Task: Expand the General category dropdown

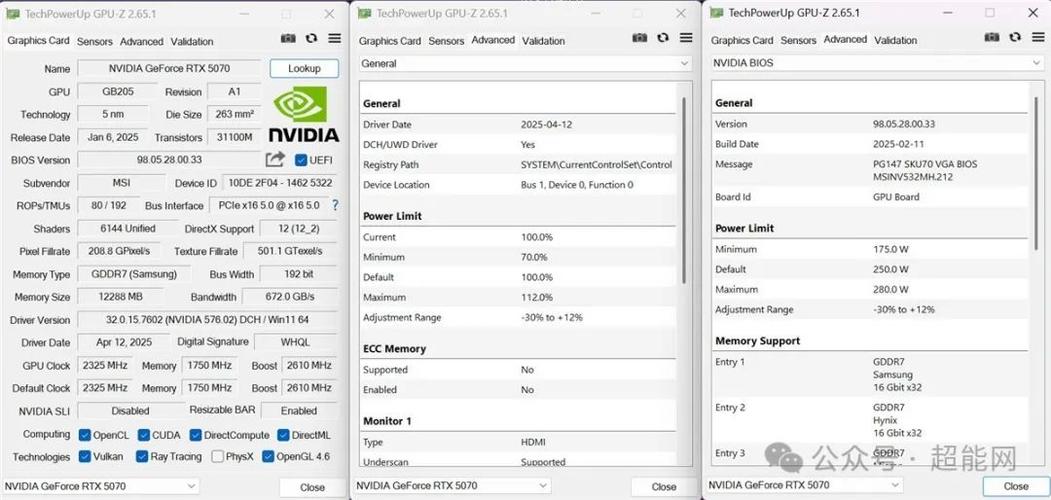Action: pyautogui.click(x=524, y=63)
